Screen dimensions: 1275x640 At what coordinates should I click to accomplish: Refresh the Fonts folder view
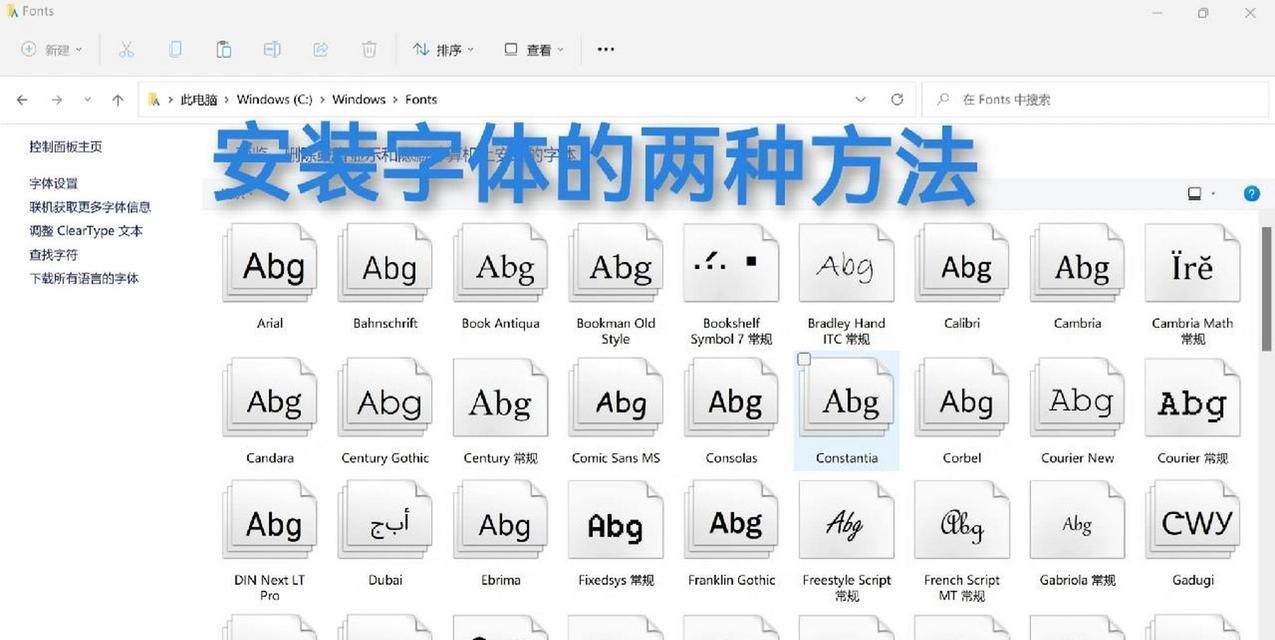(x=897, y=99)
